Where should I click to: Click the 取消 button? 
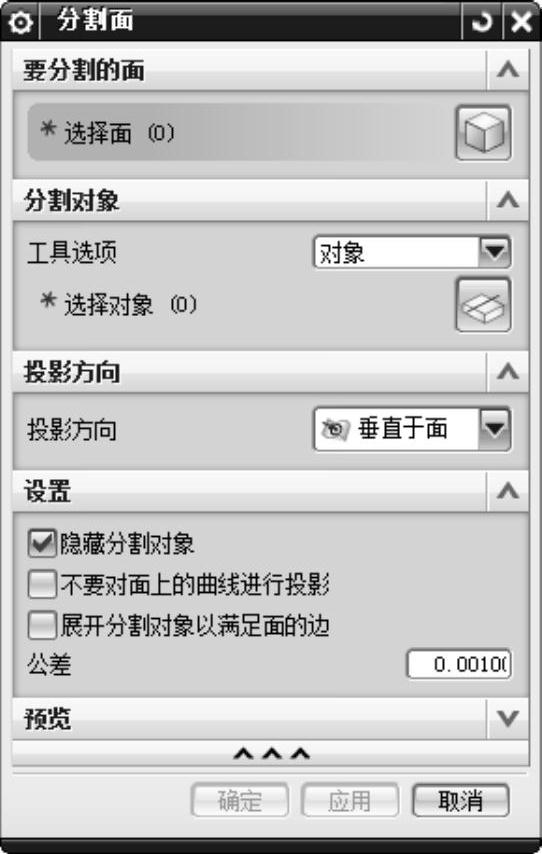point(460,801)
